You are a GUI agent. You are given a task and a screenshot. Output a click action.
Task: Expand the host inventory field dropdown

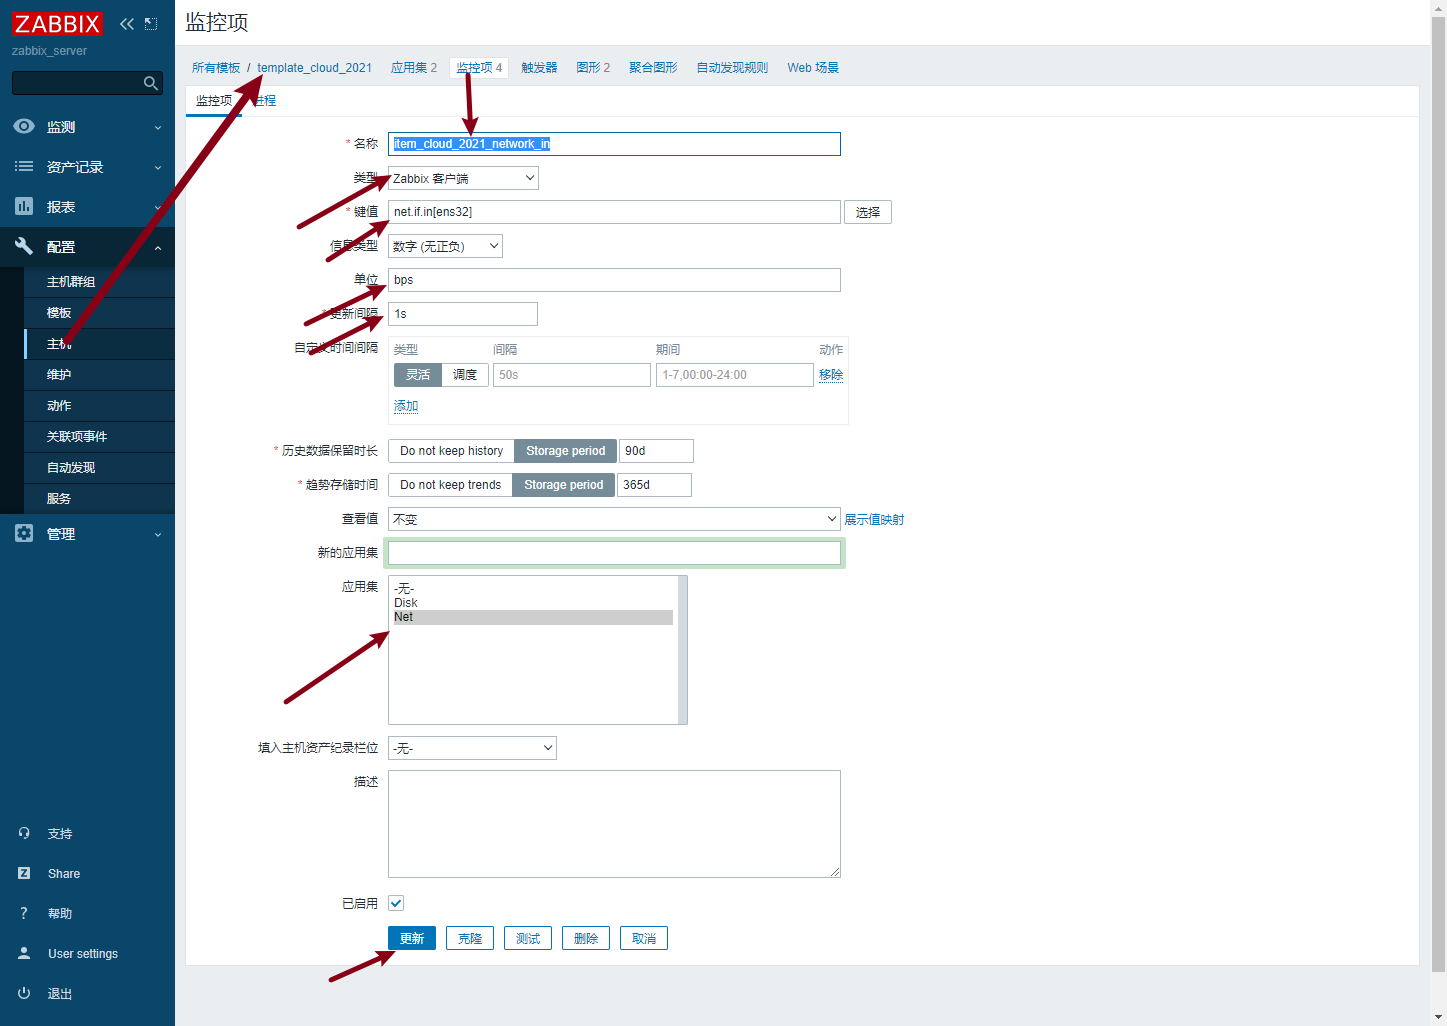coord(472,748)
